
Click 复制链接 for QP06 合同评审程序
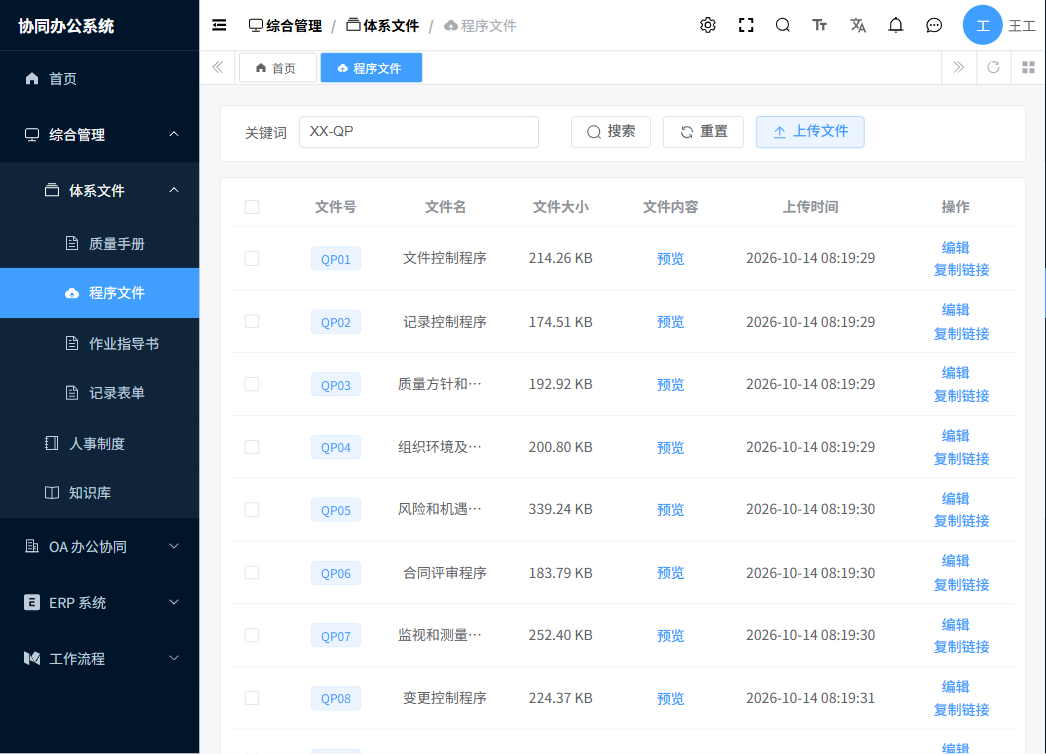tap(961, 585)
